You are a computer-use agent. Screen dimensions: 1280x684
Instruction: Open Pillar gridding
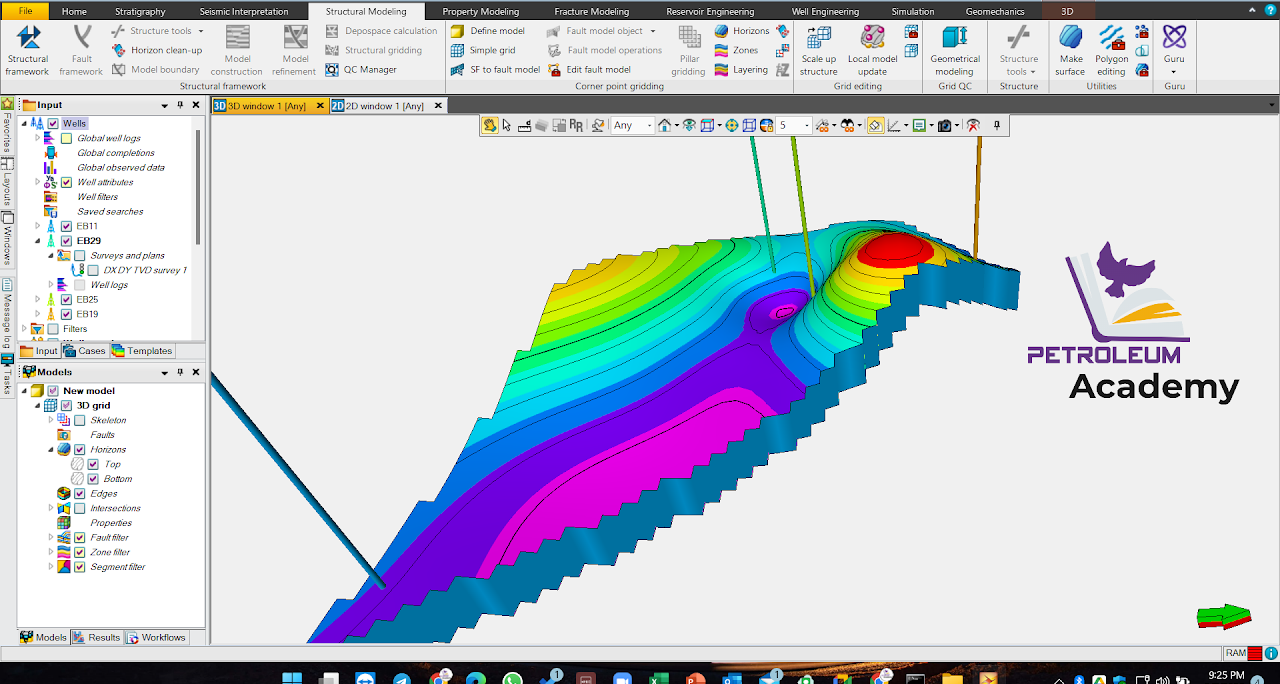click(688, 50)
